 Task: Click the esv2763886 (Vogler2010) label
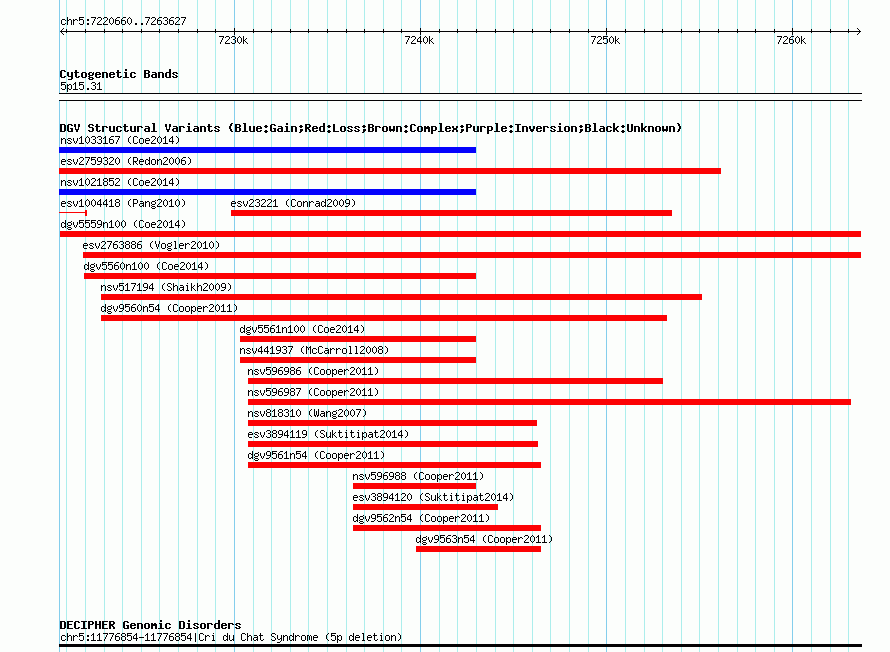coord(151,245)
